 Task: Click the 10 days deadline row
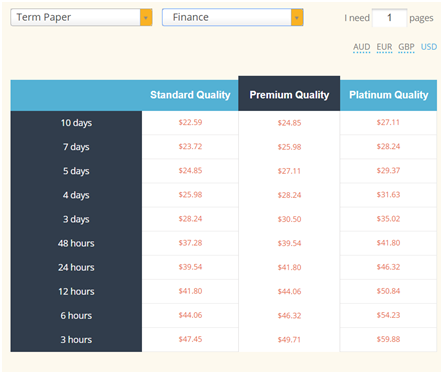[x=76, y=123]
